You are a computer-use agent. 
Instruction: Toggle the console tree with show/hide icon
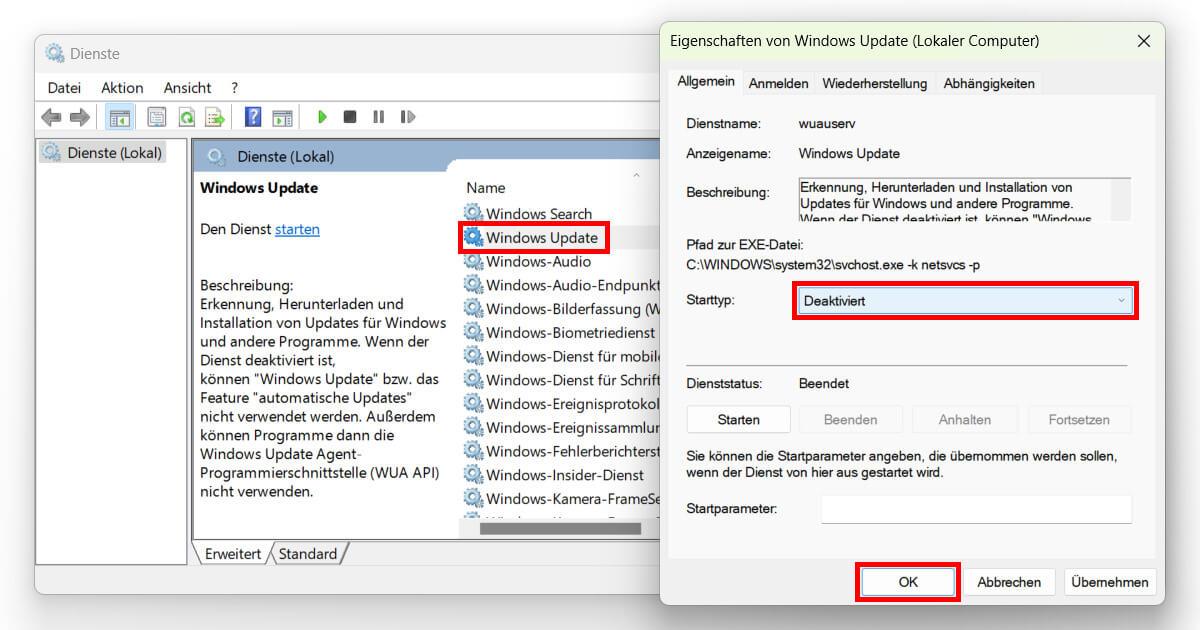point(119,117)
